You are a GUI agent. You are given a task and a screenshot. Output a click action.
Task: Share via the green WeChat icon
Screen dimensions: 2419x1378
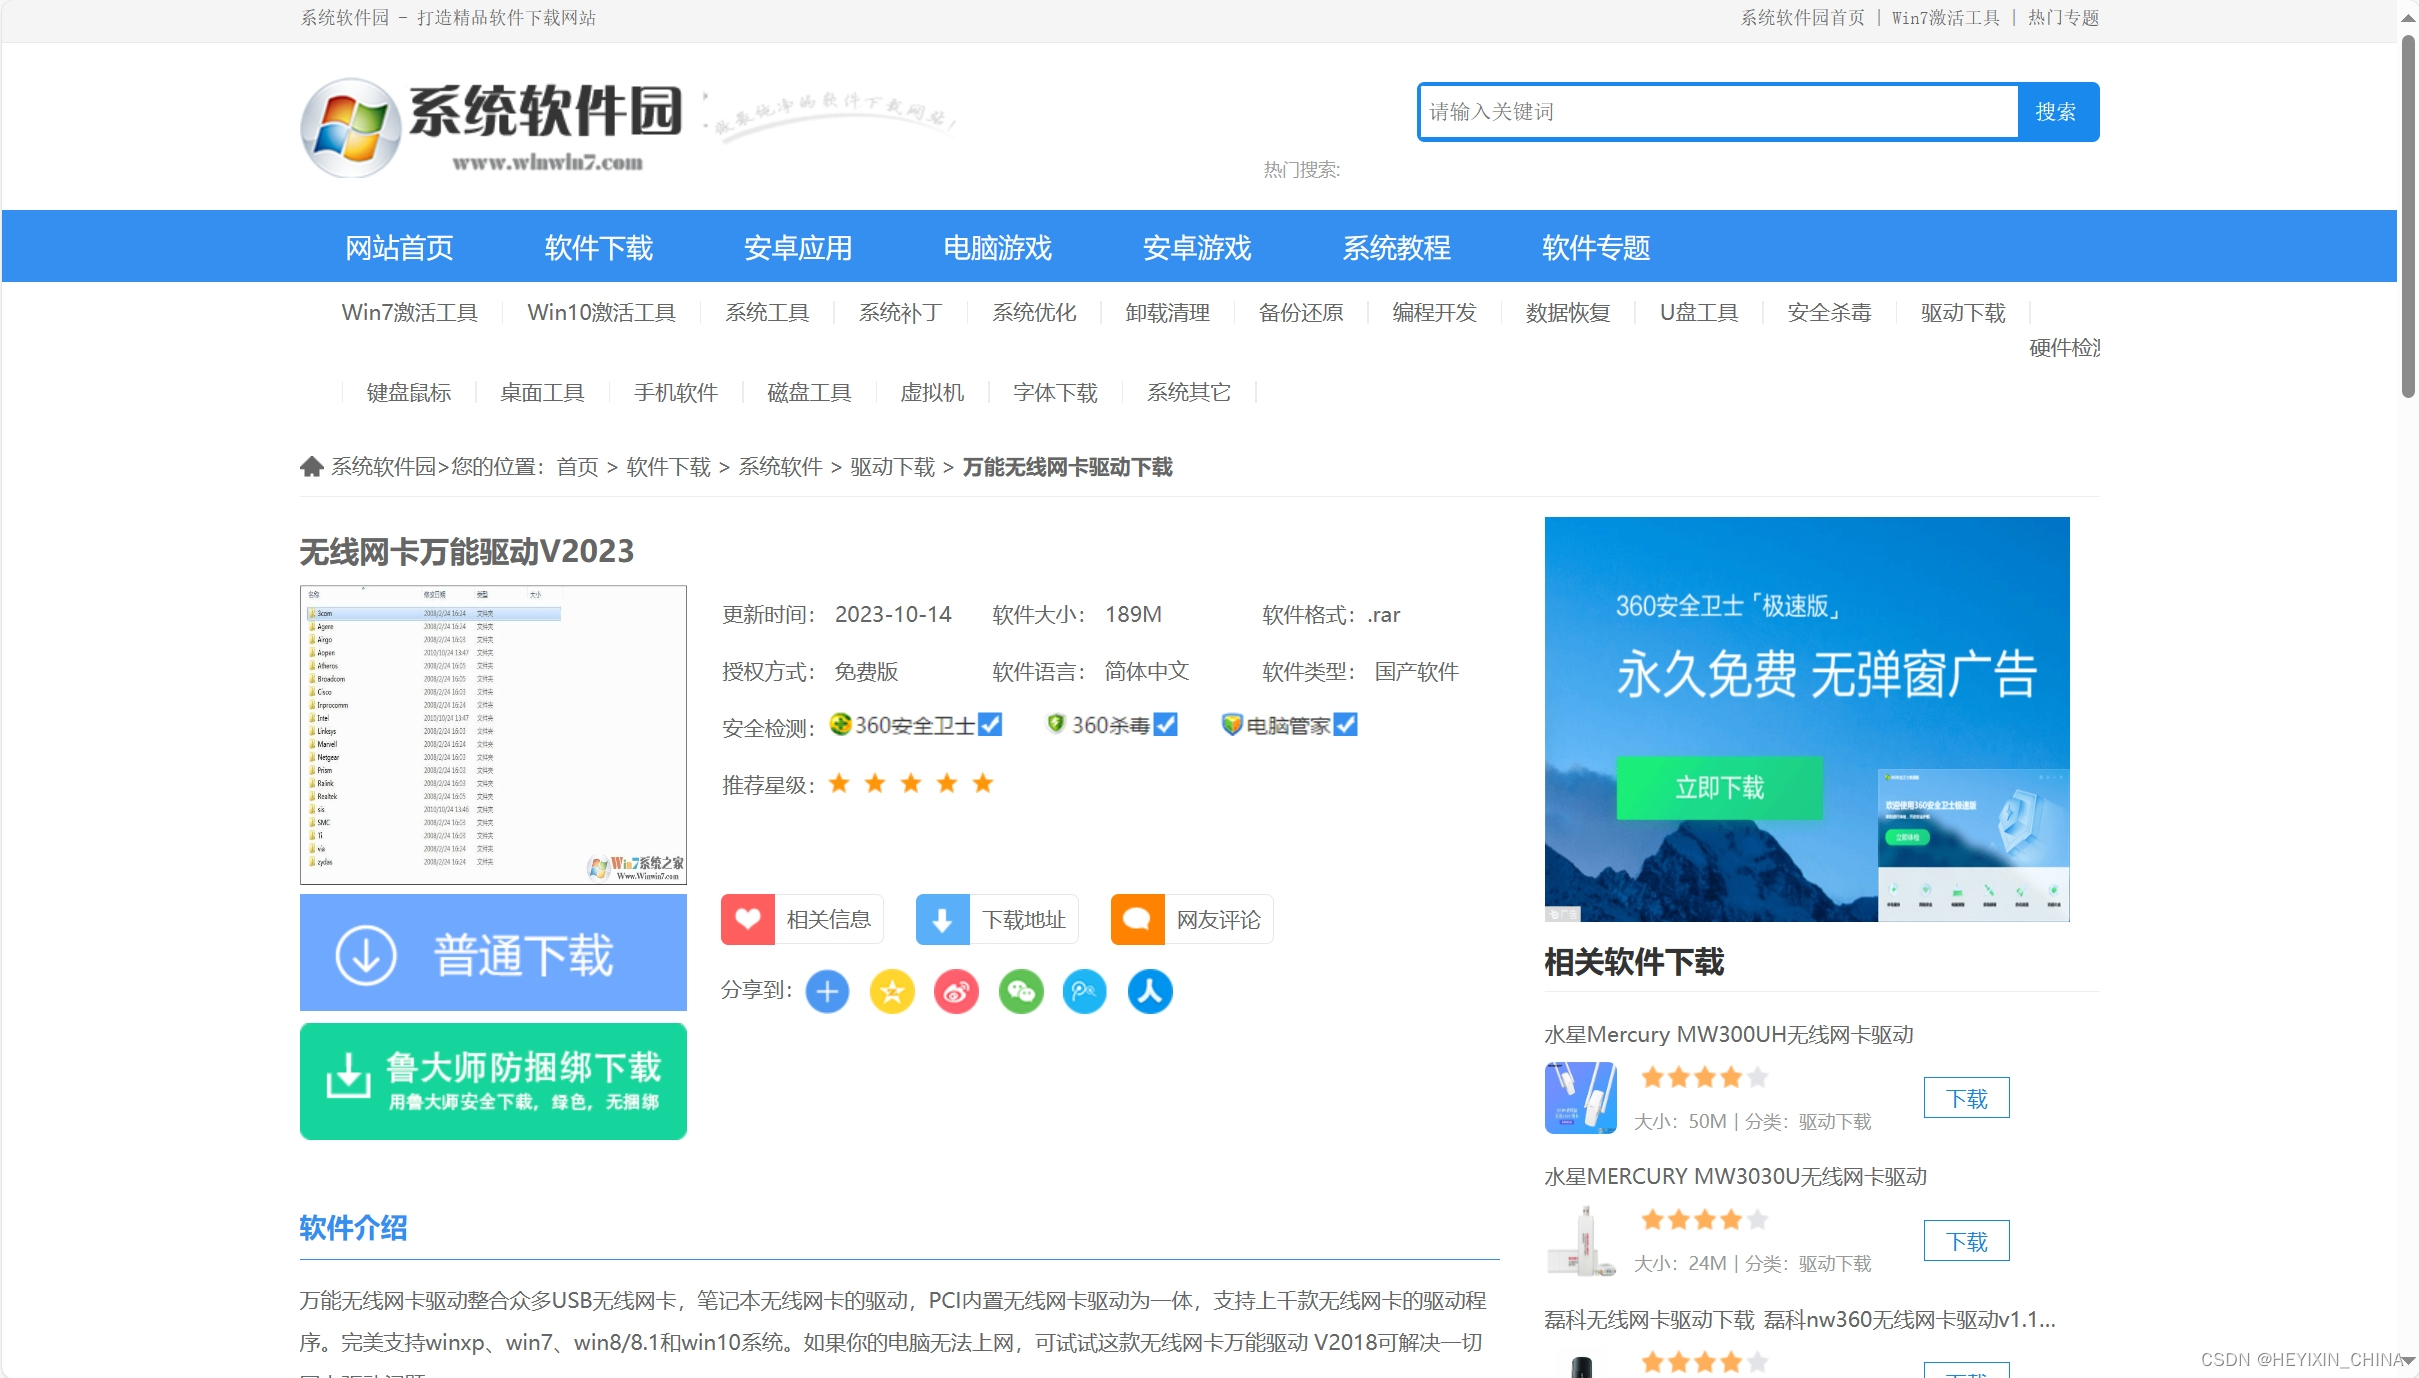(1021, 991)
